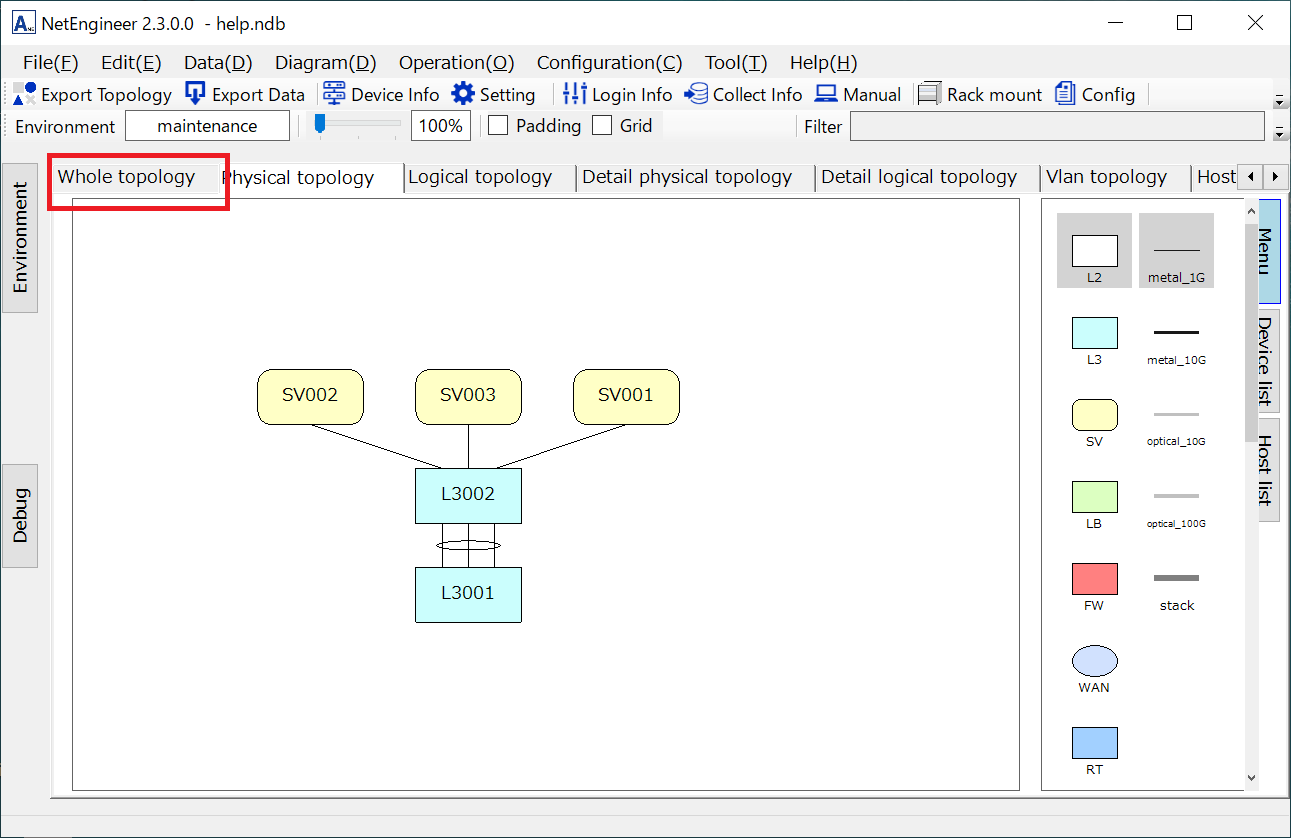Select the FW red device shape
The image size is (1291, 838).
pyautogui.click(x=1094, y=579)
